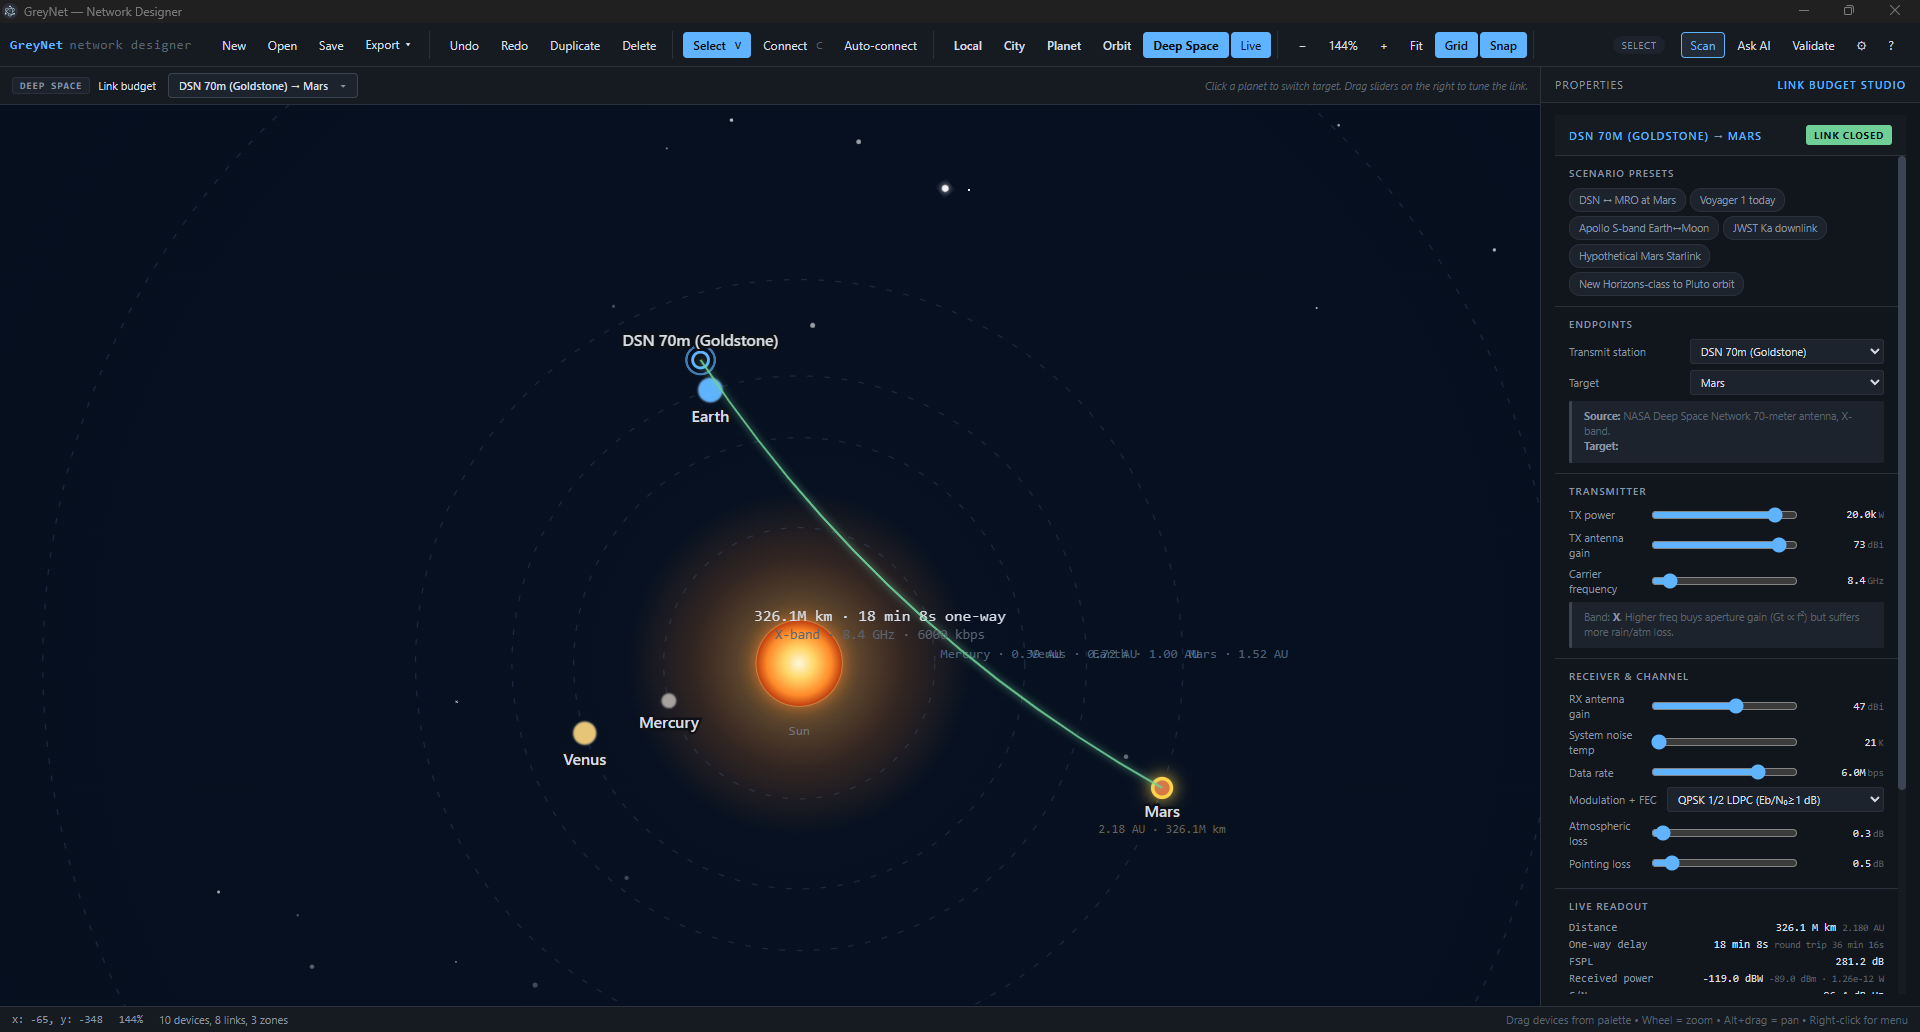Click the SELECT mode indicator label

point(1638,46)
